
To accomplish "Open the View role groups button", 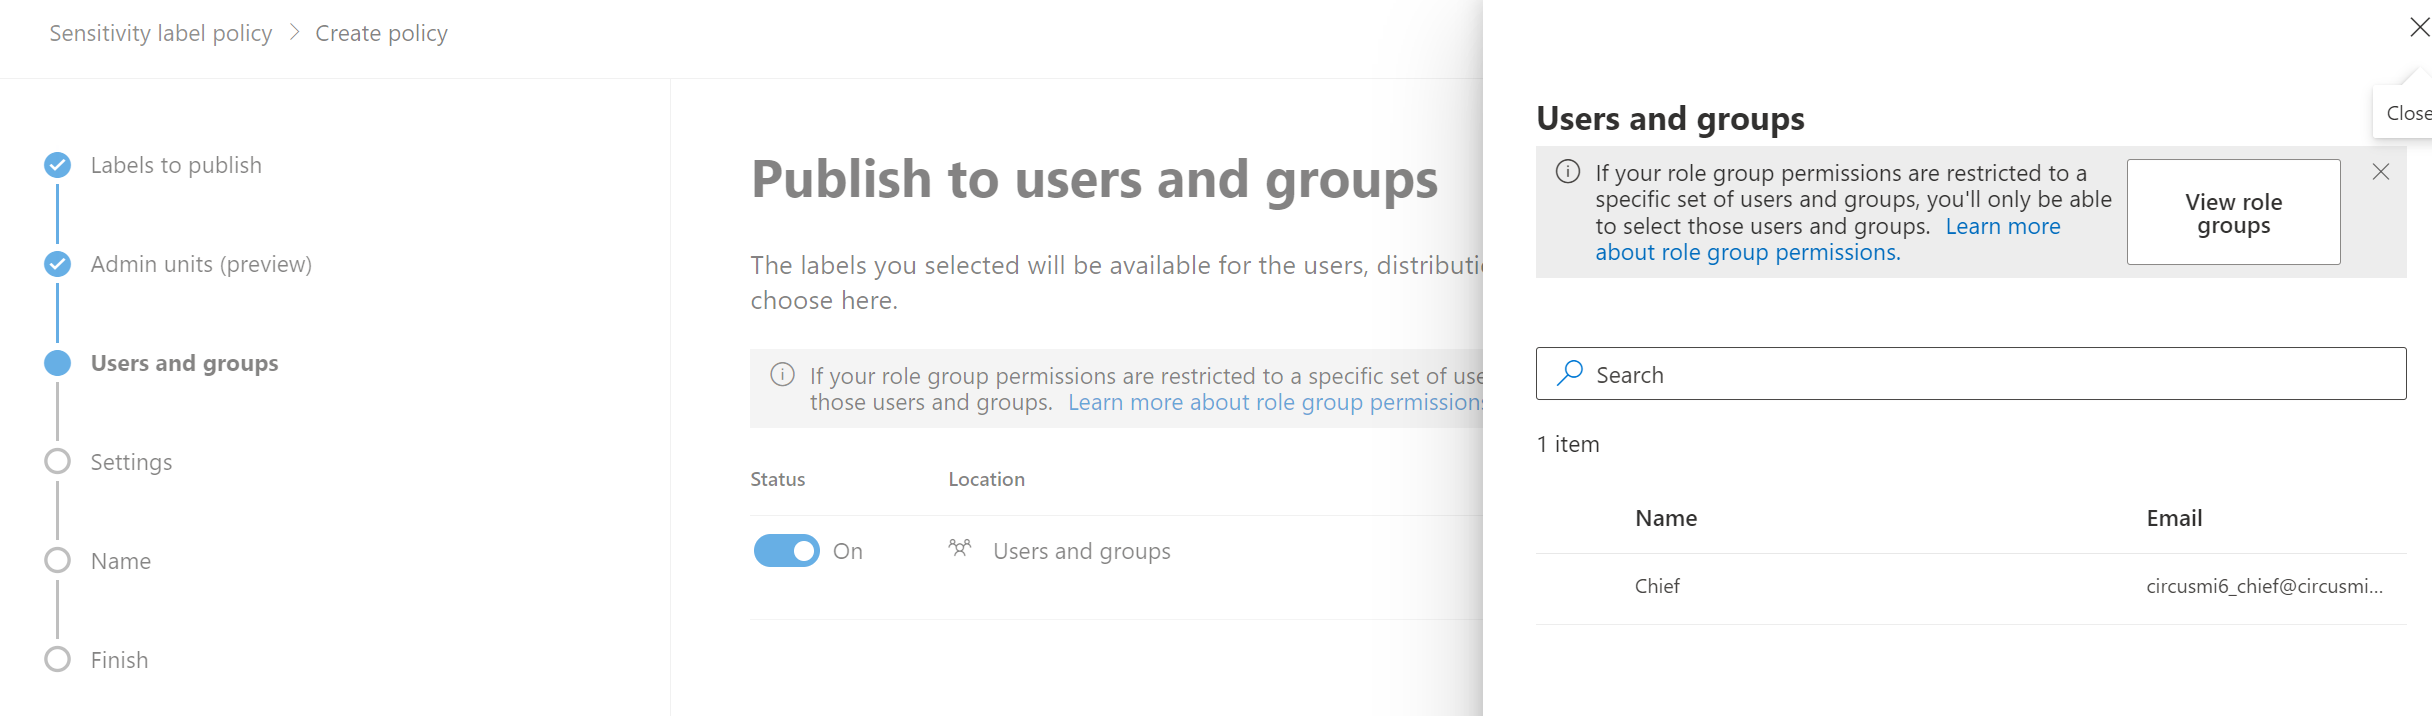I will click(x=2233, y=212).
